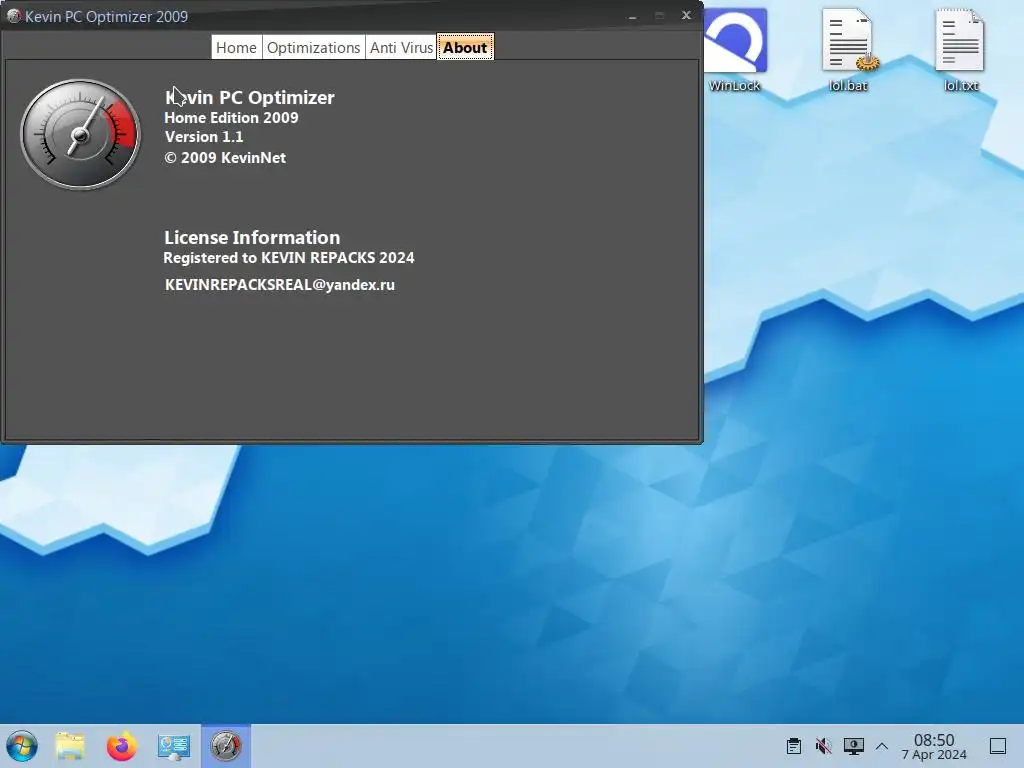1024x768 pixels.
Task: Expand the hidden tray icons arrow
Action: 882,746
